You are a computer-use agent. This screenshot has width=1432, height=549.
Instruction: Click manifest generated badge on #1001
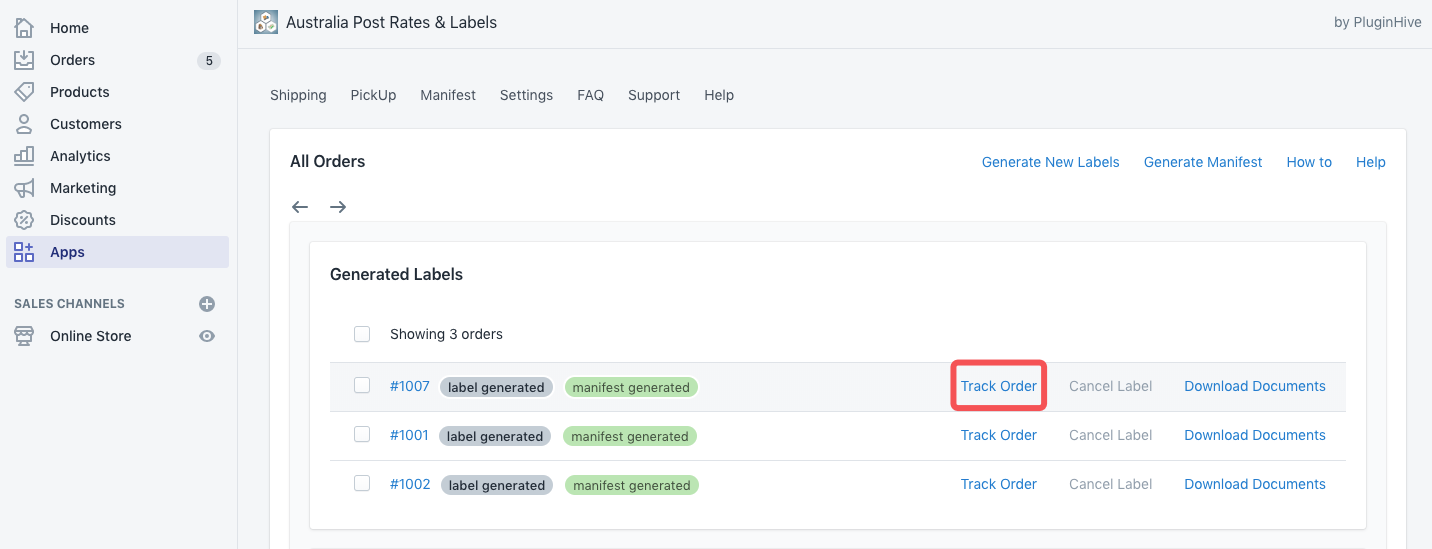[x=630, y=436]
